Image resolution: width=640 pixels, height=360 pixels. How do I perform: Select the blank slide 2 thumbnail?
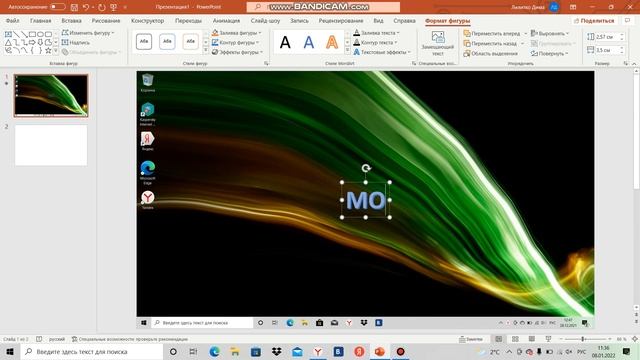[x=51, y=145]
